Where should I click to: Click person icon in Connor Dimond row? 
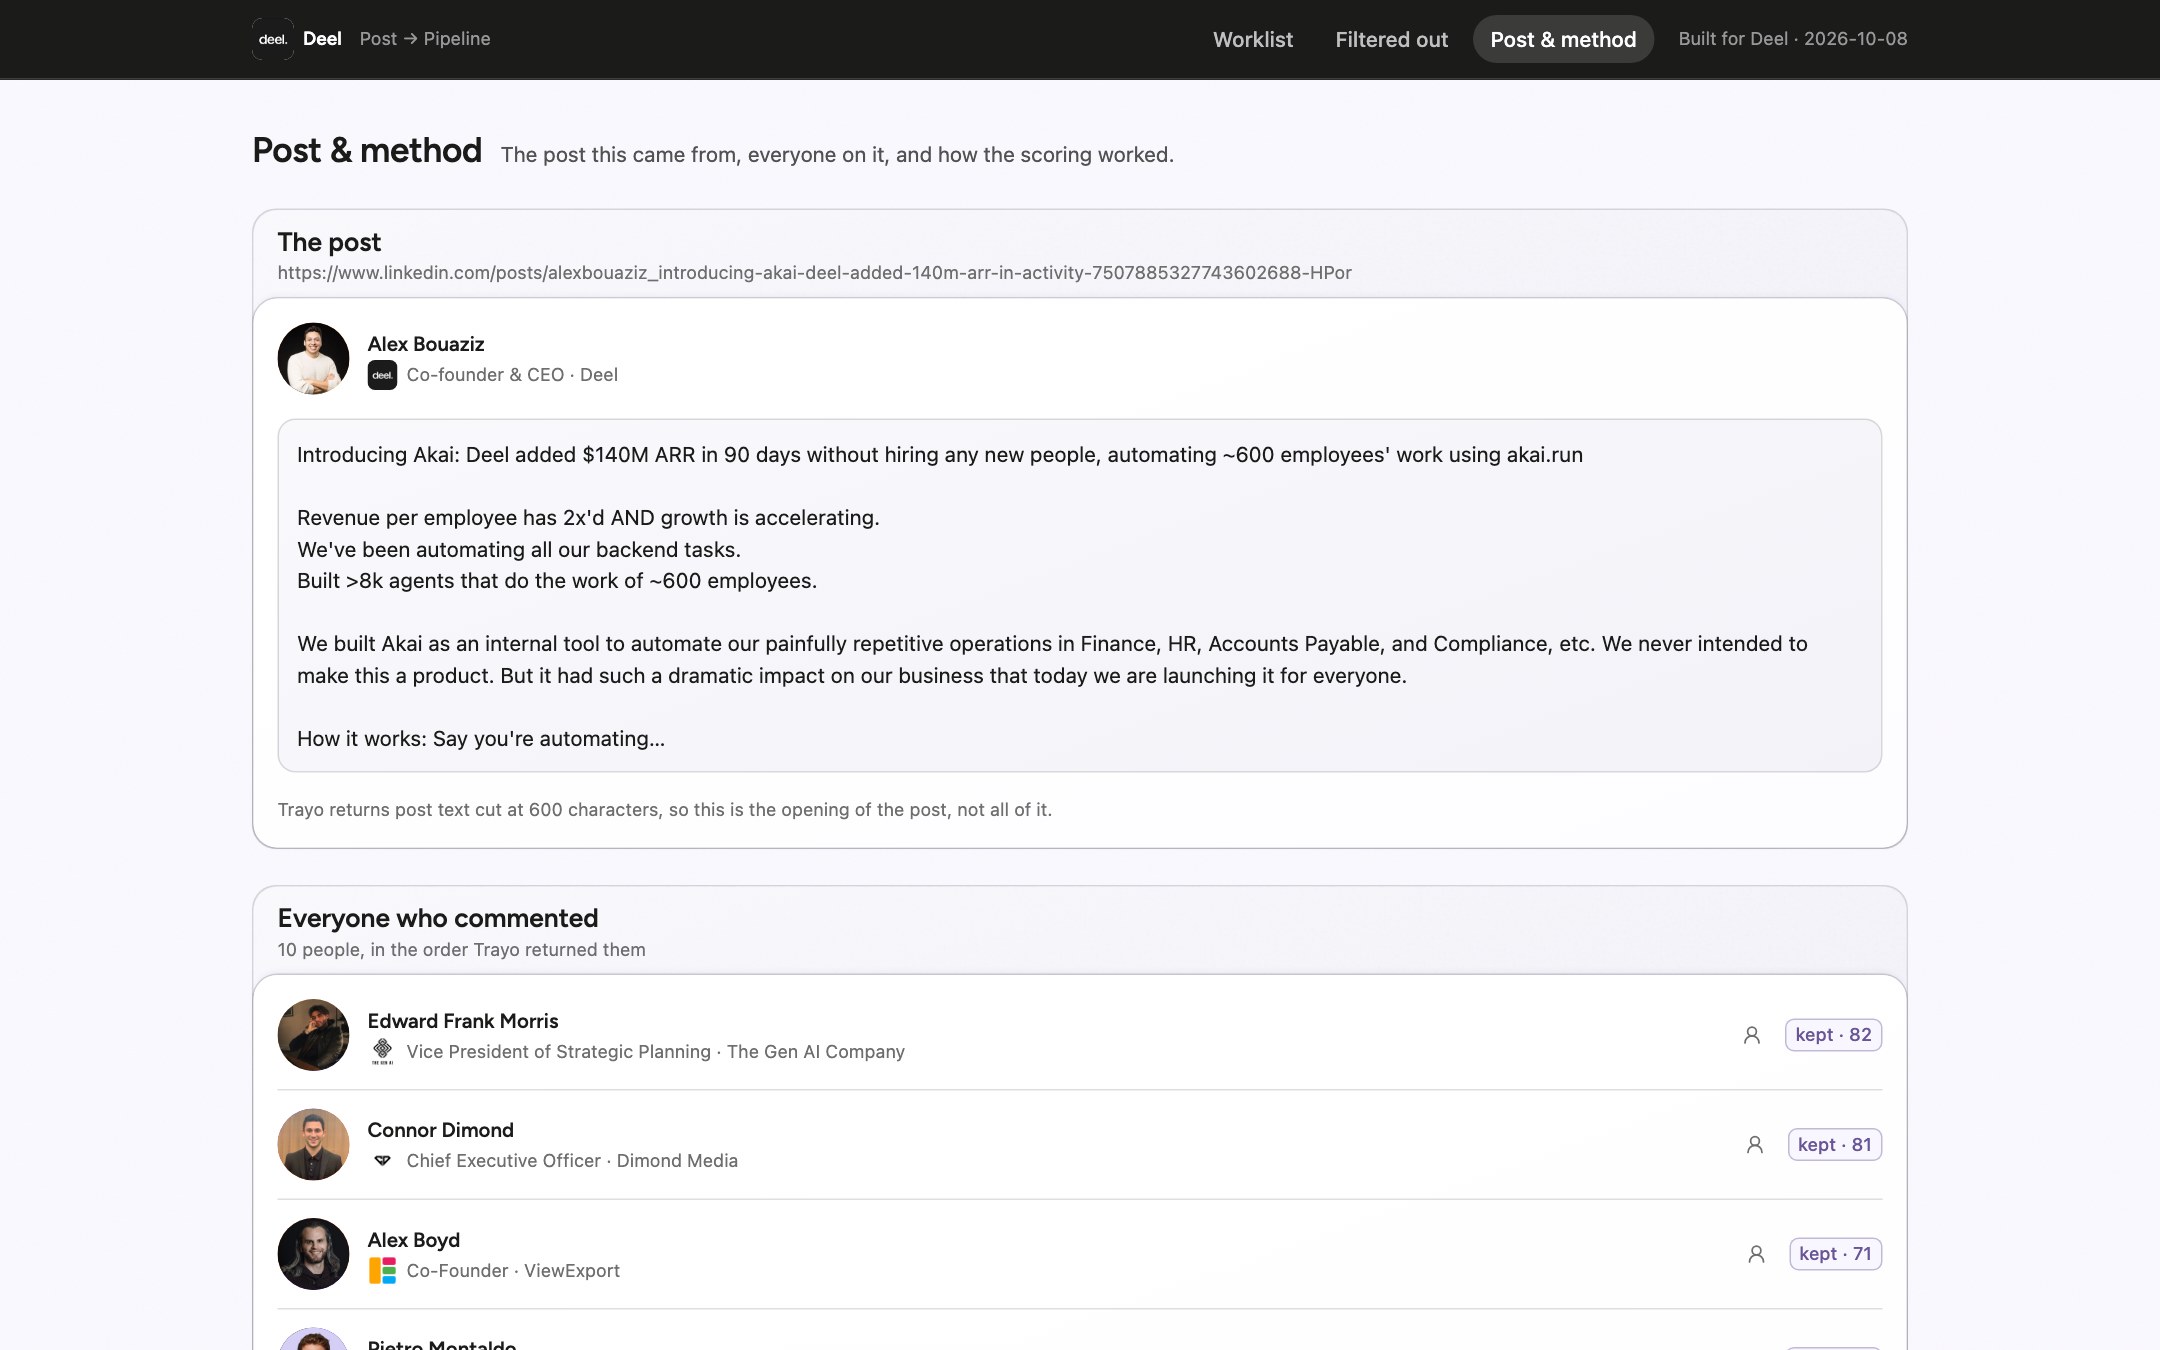[1755, 1144]
